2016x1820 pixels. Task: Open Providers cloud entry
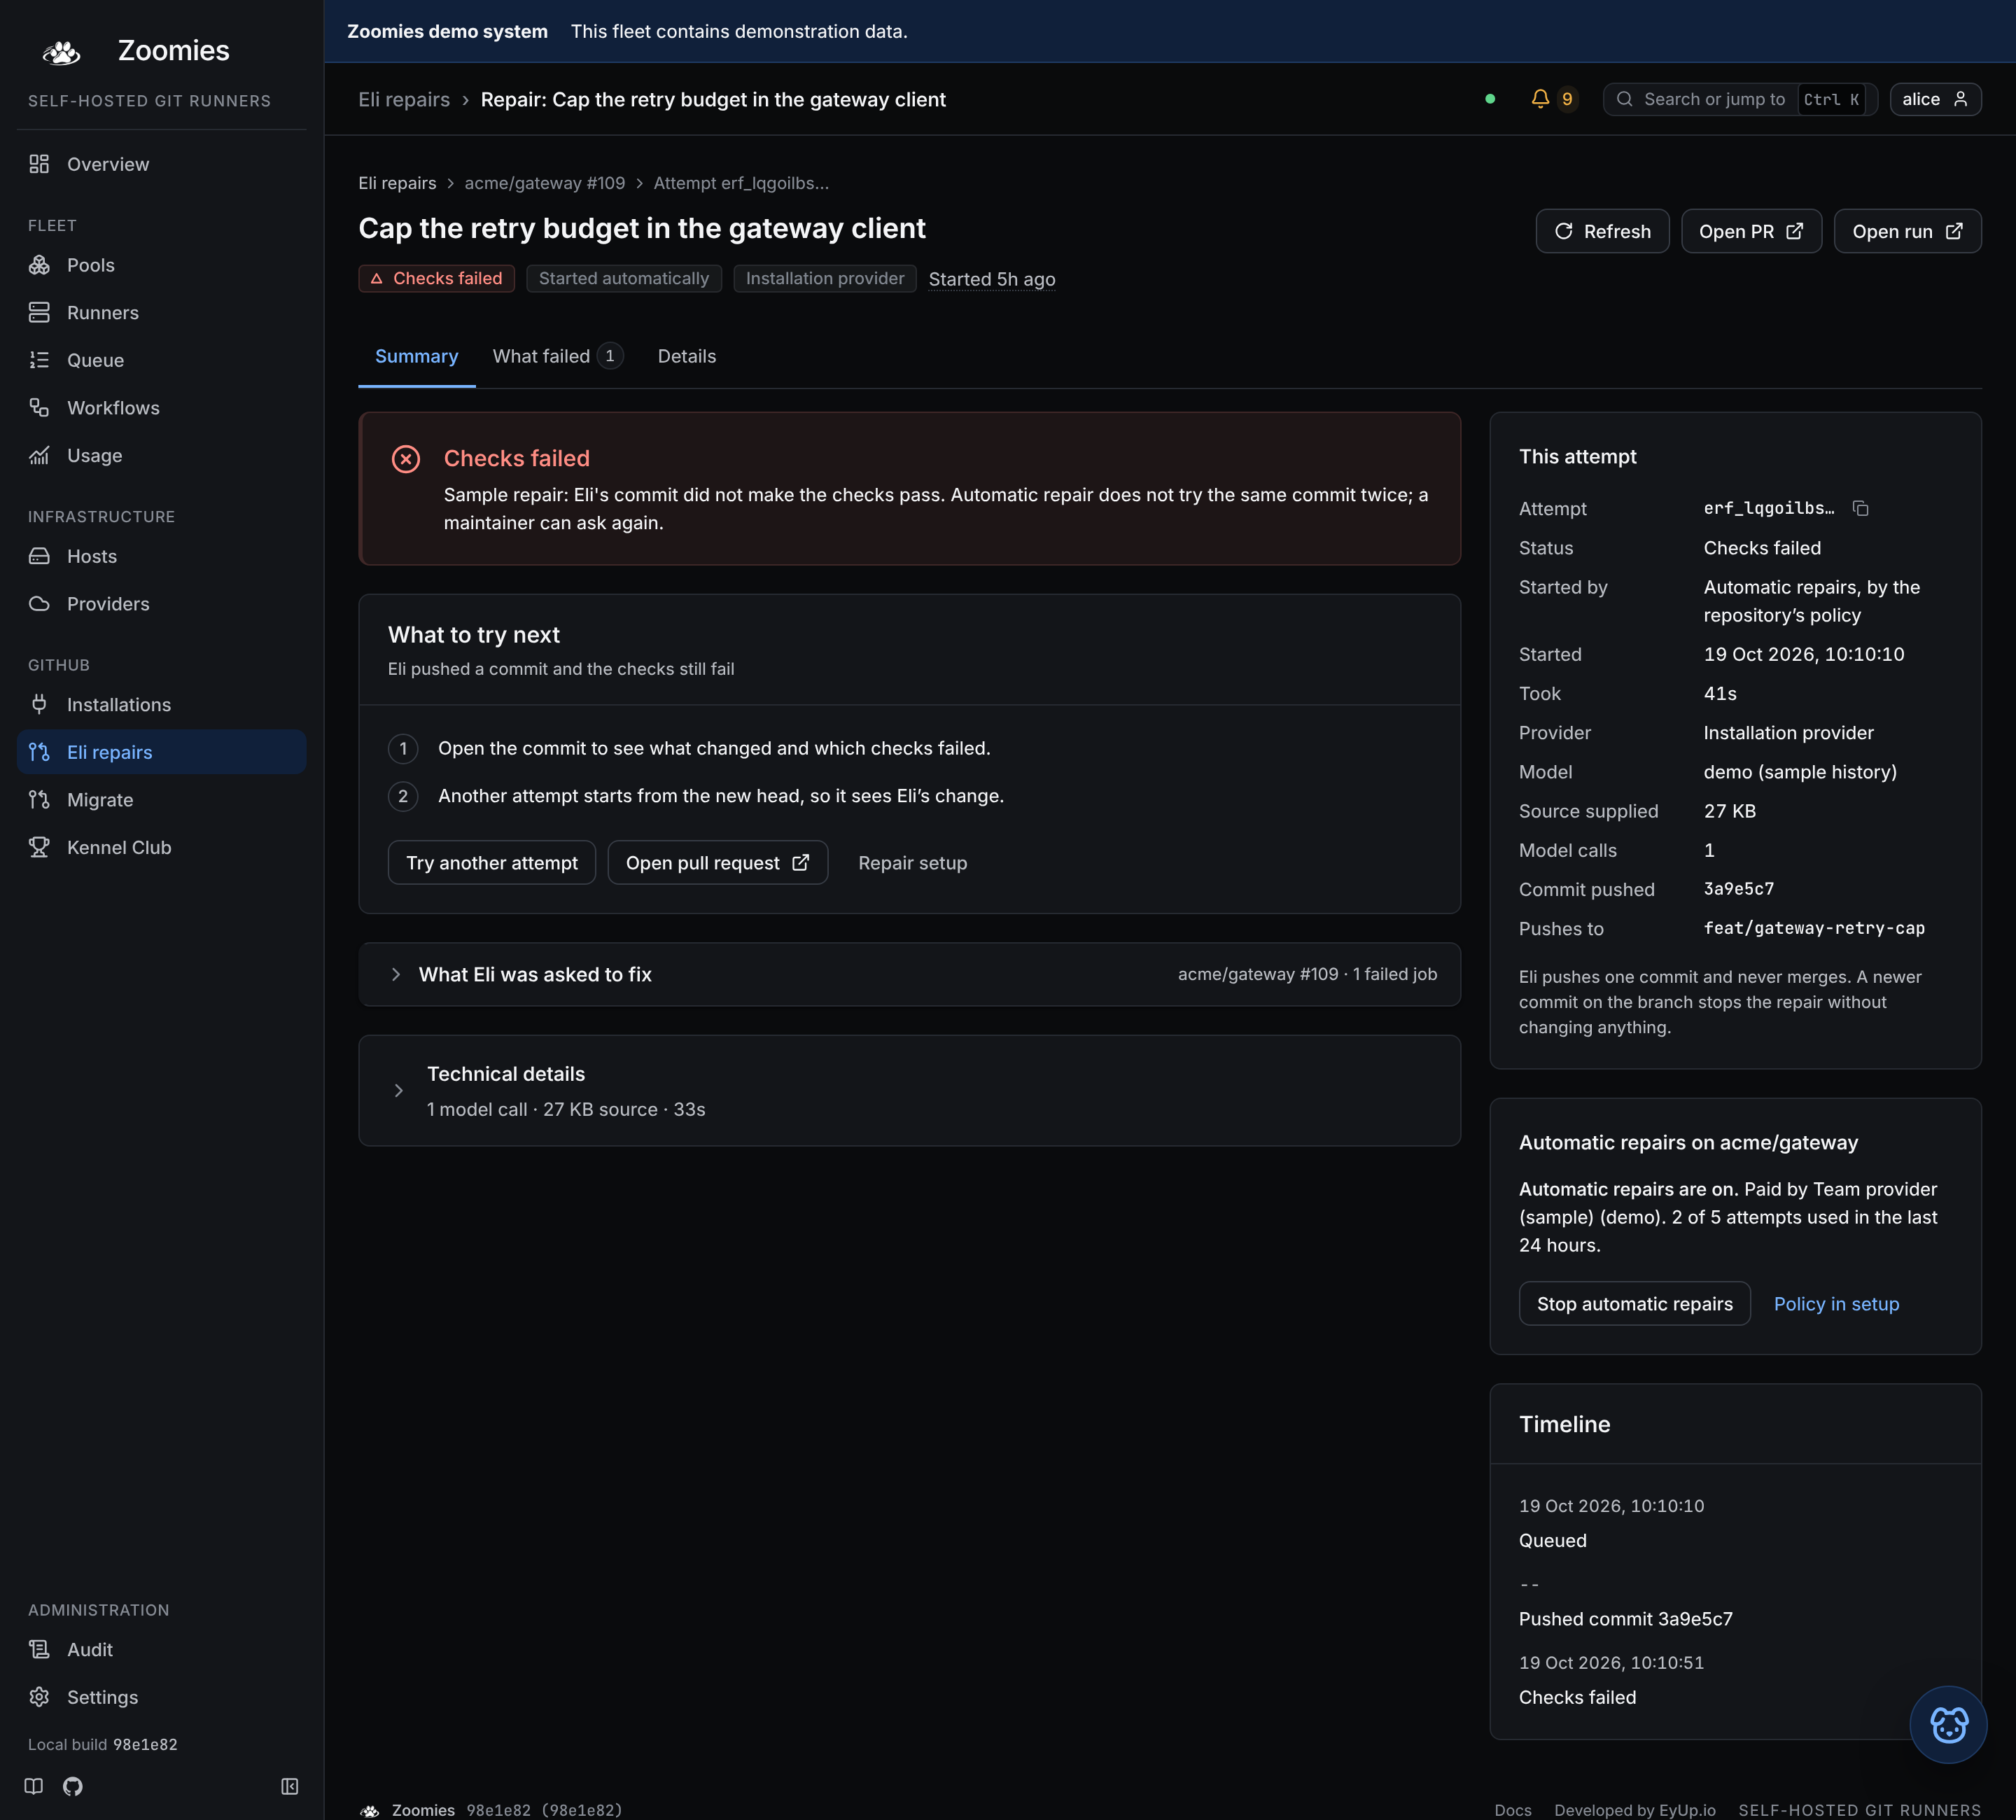click(x=161, y=604)
